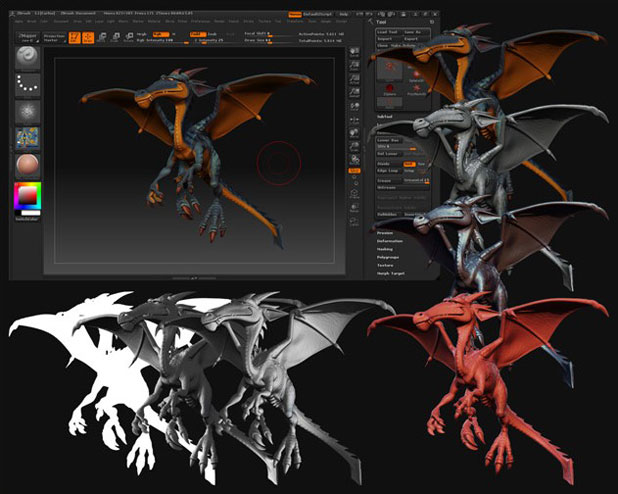Image resolution: width=618 pixels, height=494 pixels.
Task: Open the texture thumbnail selector
Action: point(28,138)
